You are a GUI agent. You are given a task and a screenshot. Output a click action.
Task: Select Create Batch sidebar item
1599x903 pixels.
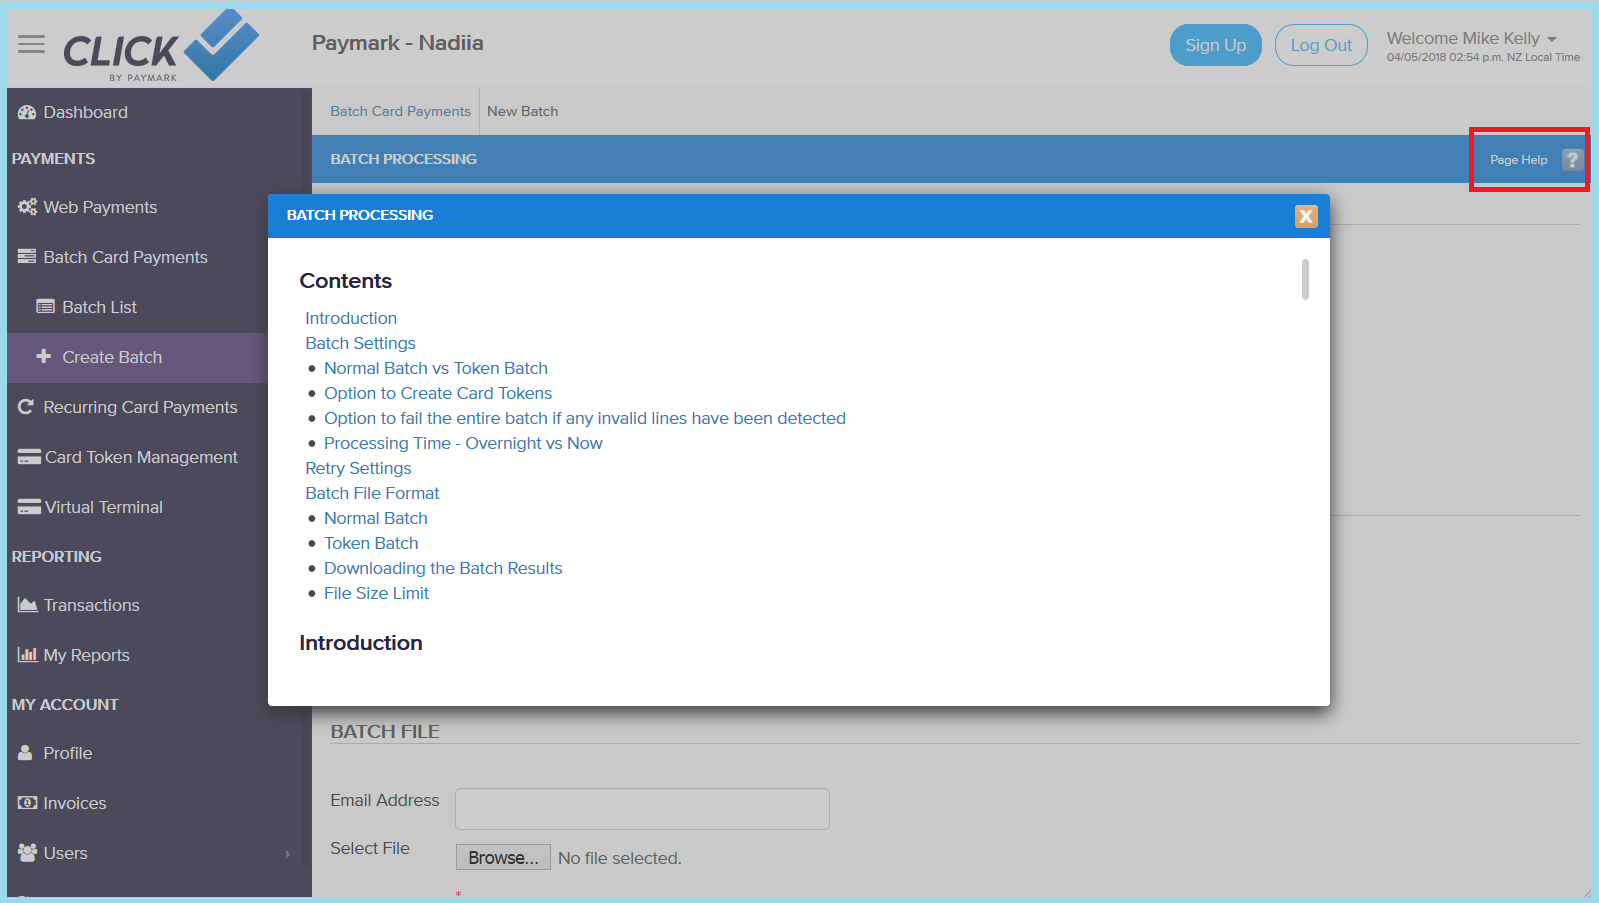[x=112, y=357]
